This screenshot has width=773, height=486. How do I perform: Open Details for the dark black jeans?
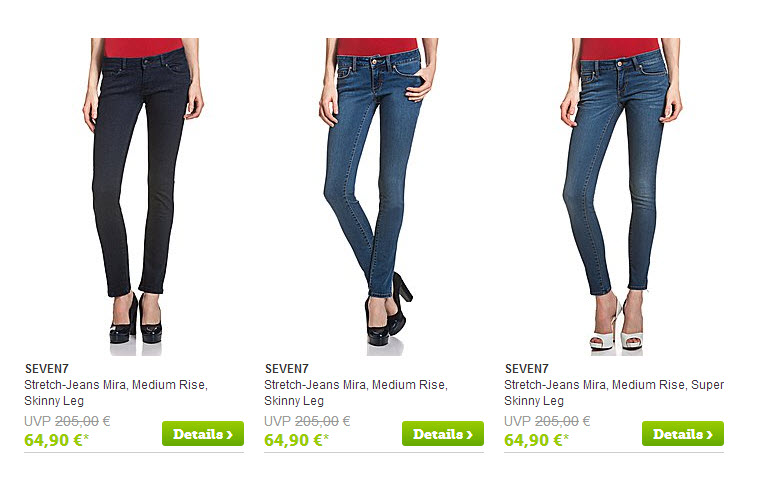[203, 434]
